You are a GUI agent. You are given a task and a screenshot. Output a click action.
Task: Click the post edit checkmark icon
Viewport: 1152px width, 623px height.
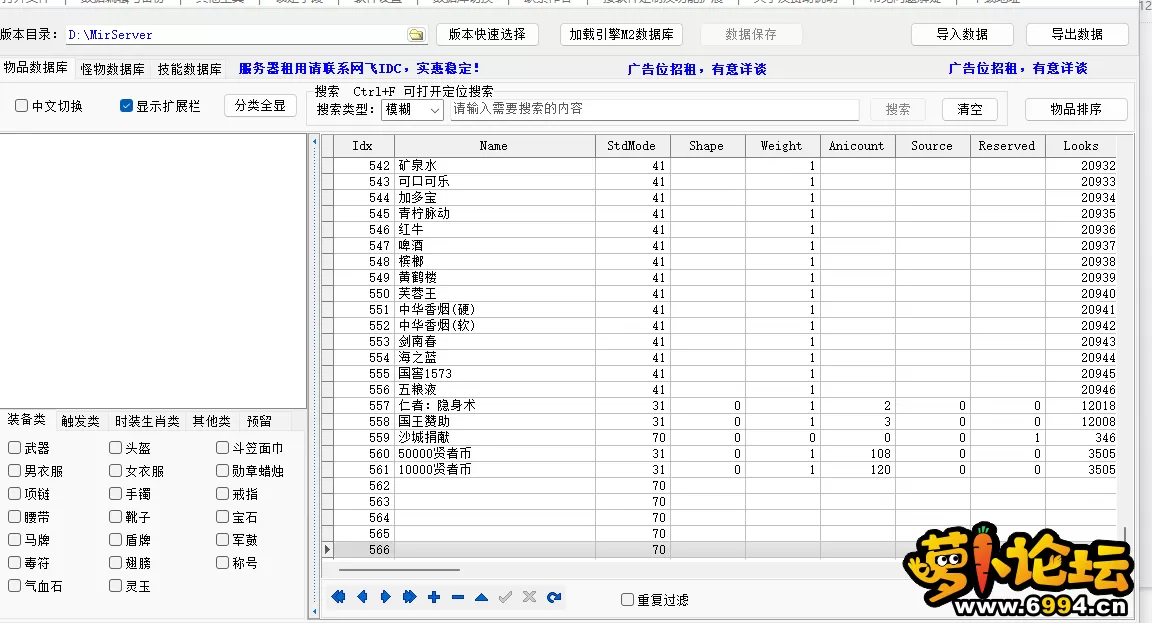[x=505, y=597]
